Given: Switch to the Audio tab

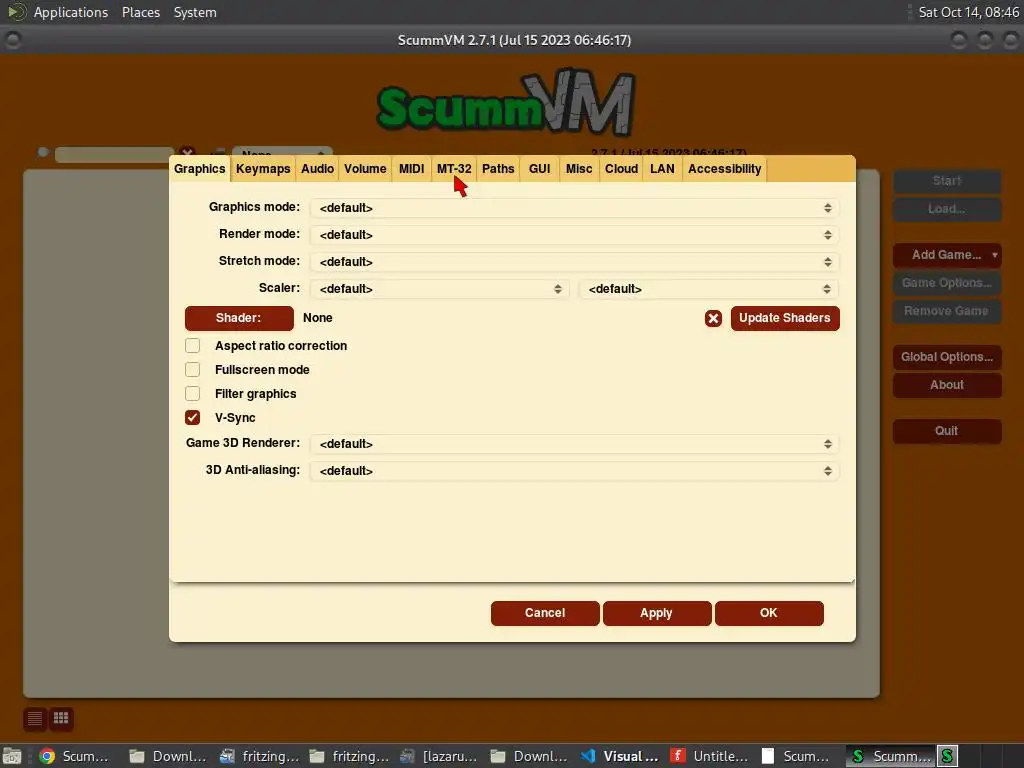Looking at the screenshot, I should [317, 169].
